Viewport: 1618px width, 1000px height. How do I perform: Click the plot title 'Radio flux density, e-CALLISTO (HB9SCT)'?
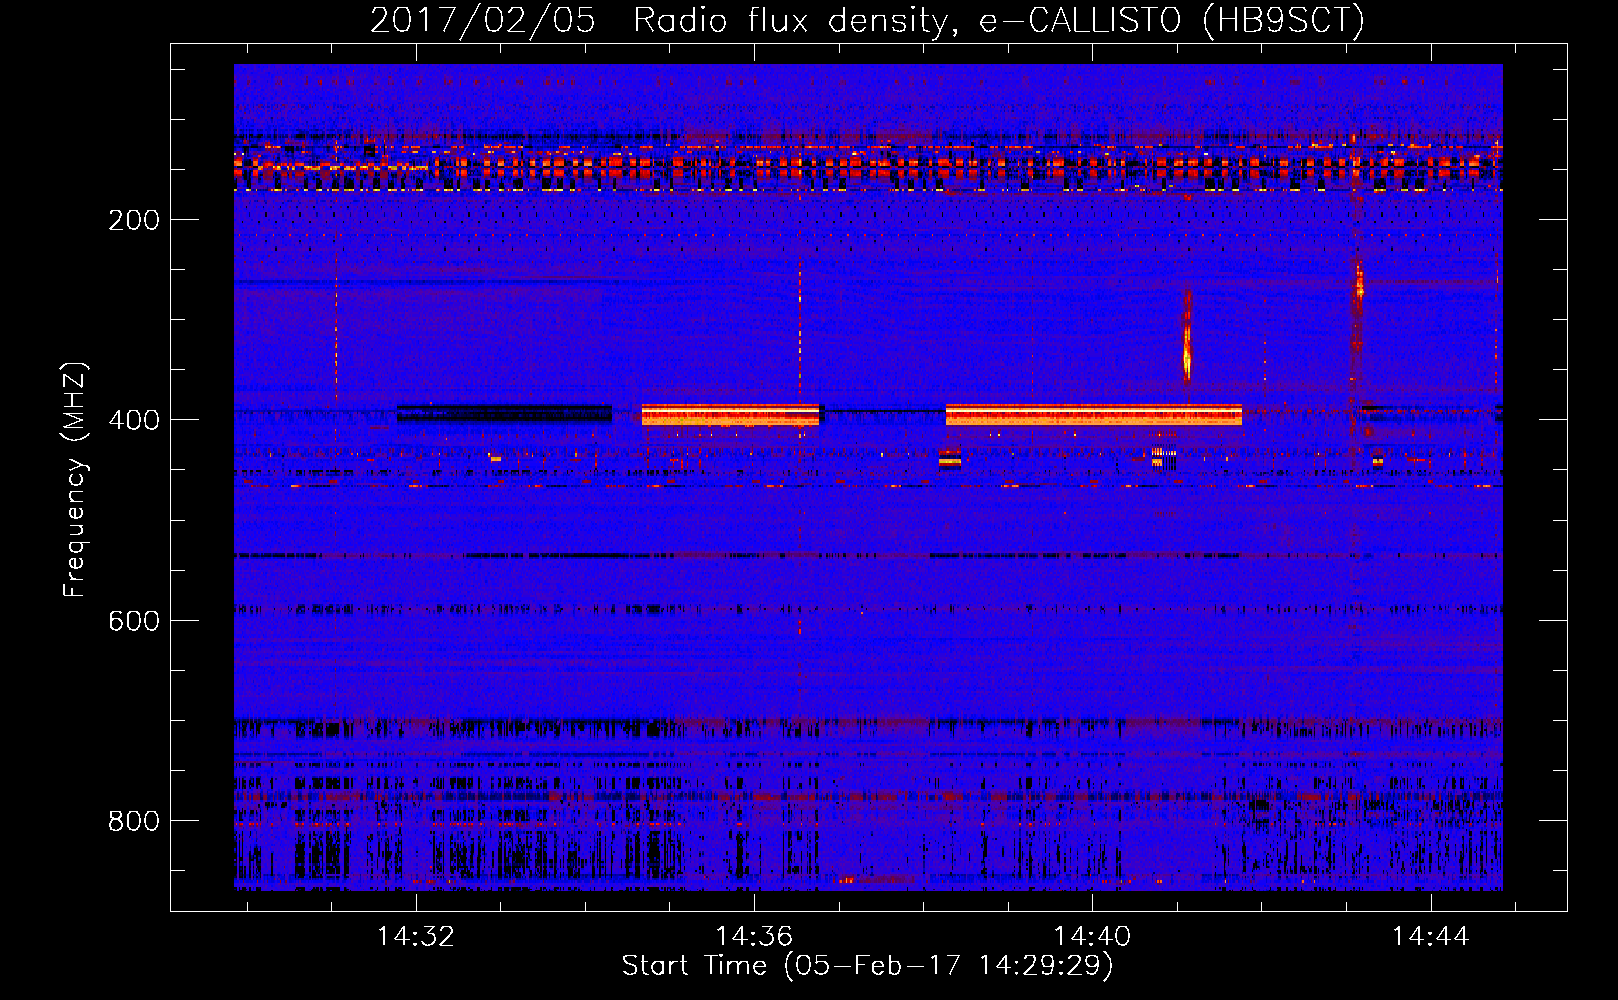coord(998,20)
